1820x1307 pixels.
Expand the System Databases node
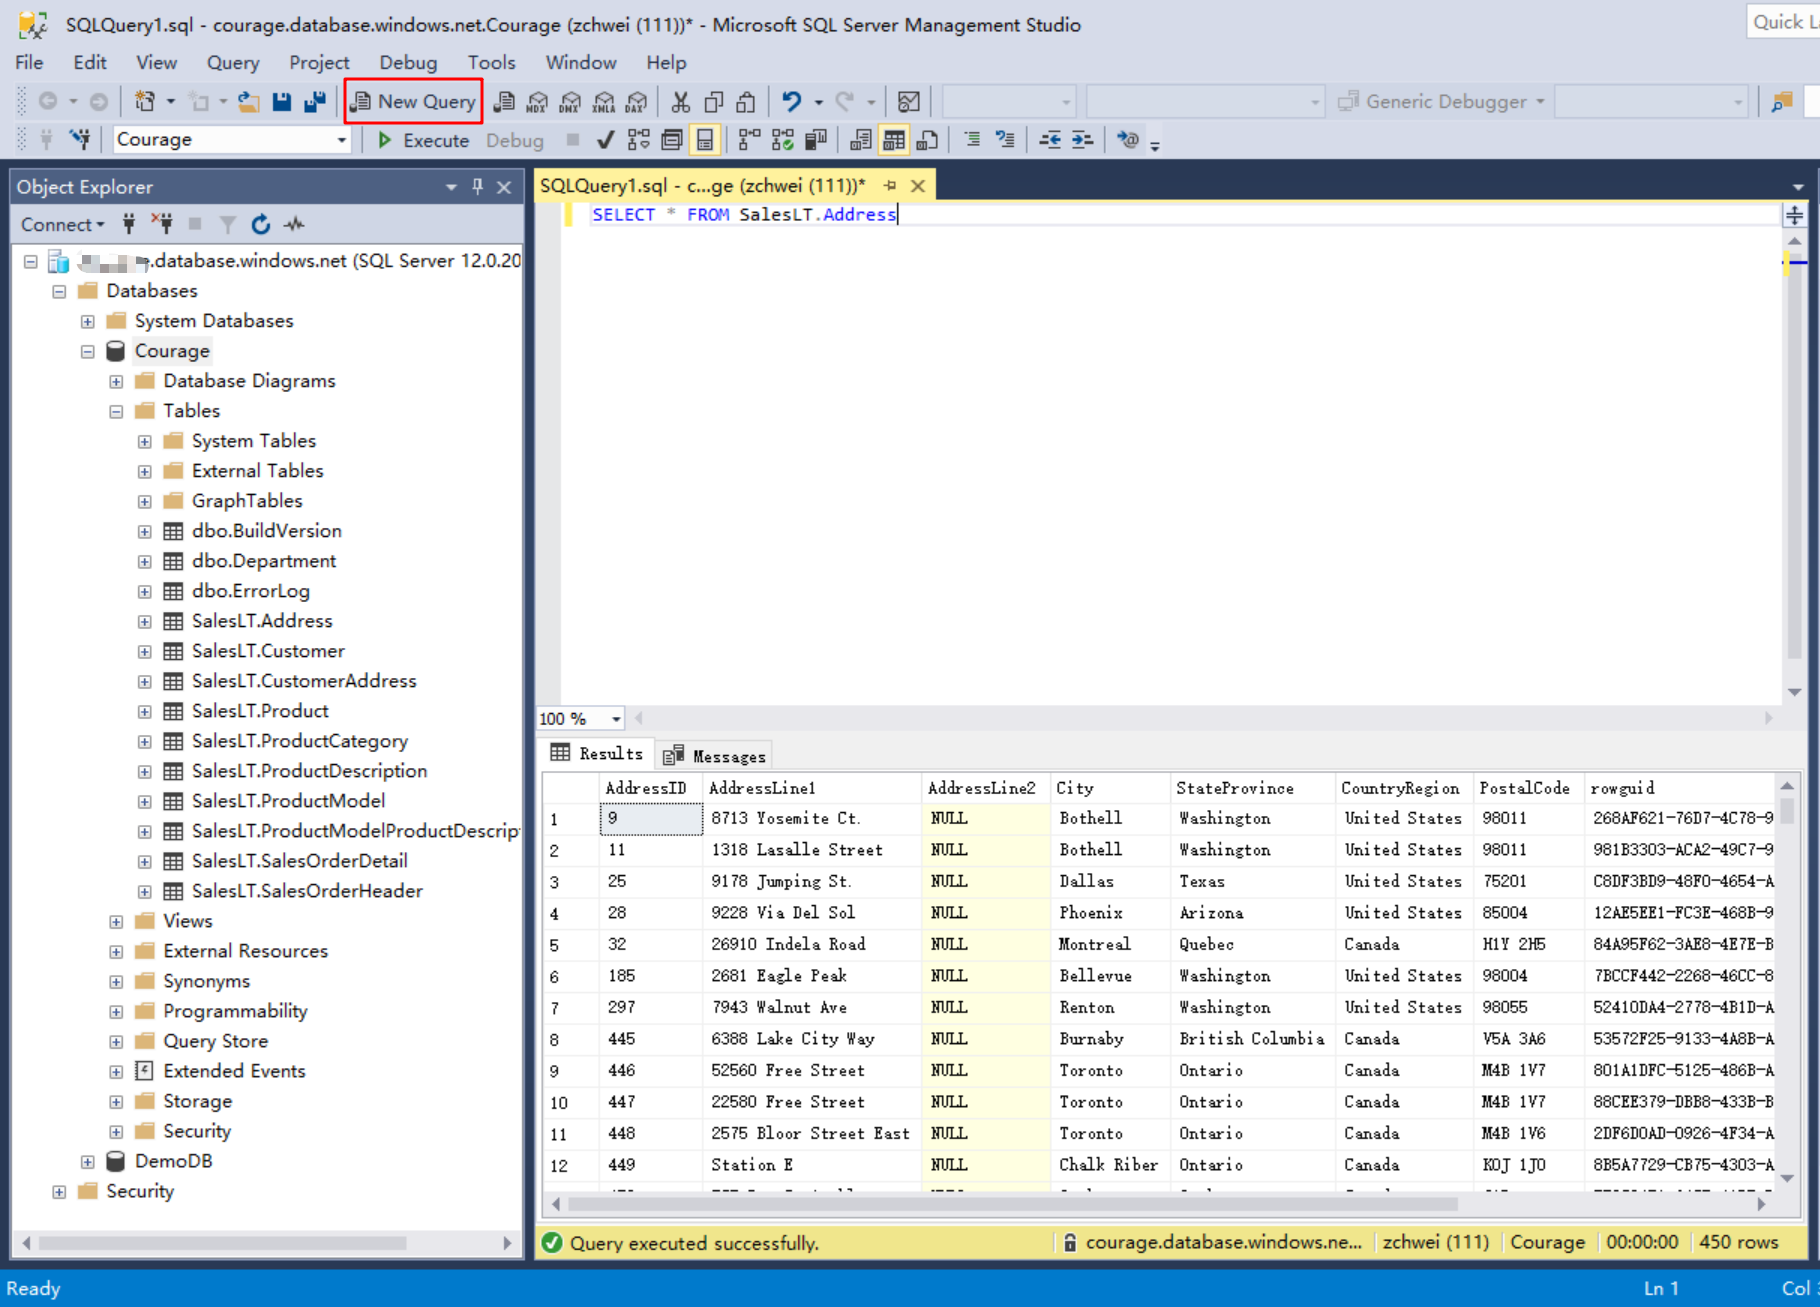click(88, 321)
